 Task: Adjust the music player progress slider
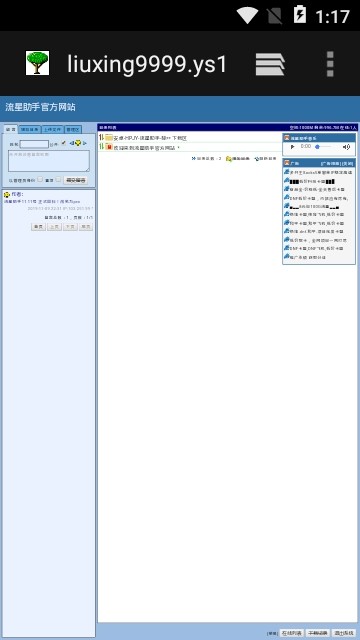coord(324,147)
